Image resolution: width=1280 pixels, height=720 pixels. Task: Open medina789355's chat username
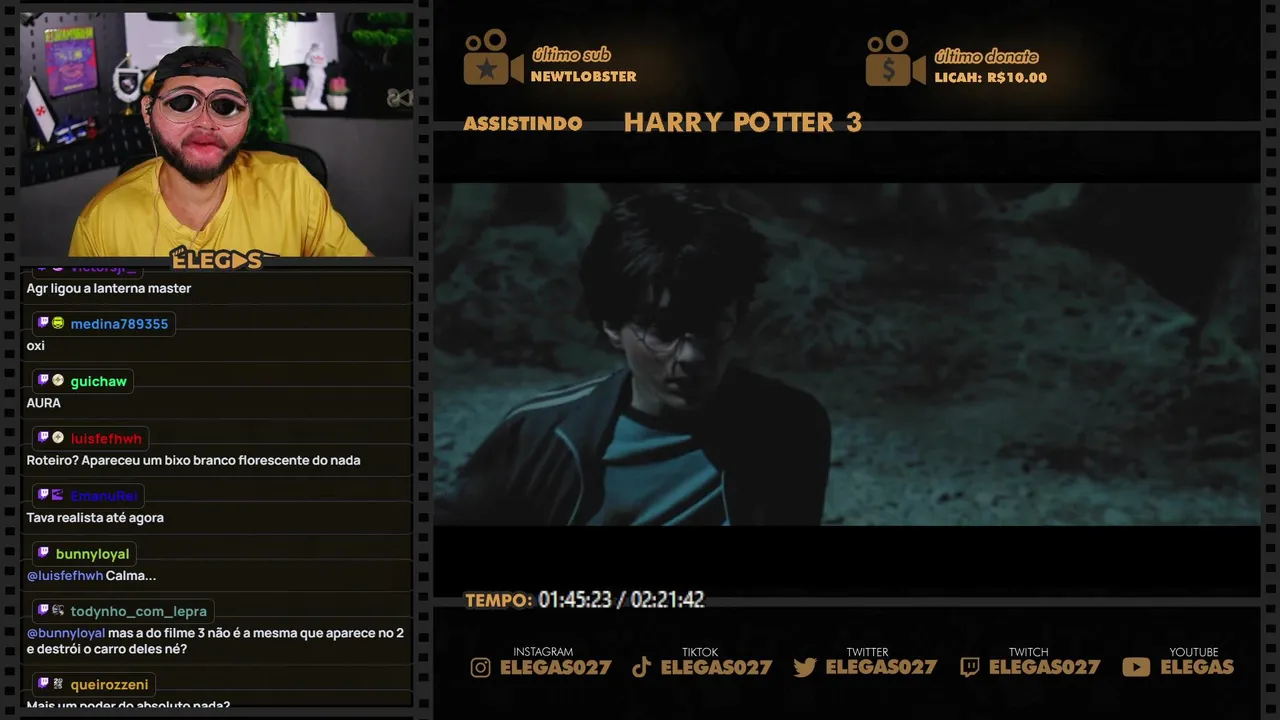tap(119, 324)
